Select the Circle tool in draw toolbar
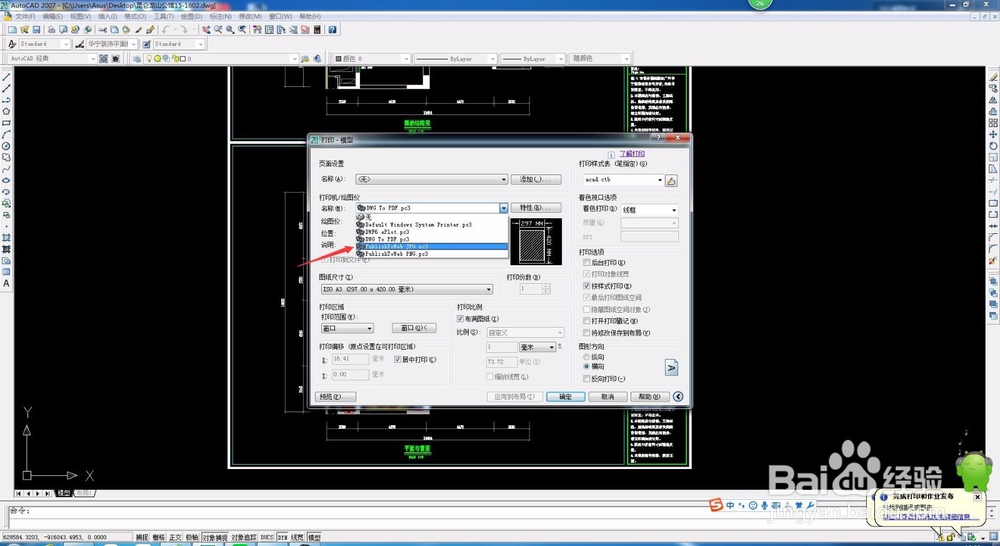Screen dimensions: 1000x546 (x=6, y=146)
